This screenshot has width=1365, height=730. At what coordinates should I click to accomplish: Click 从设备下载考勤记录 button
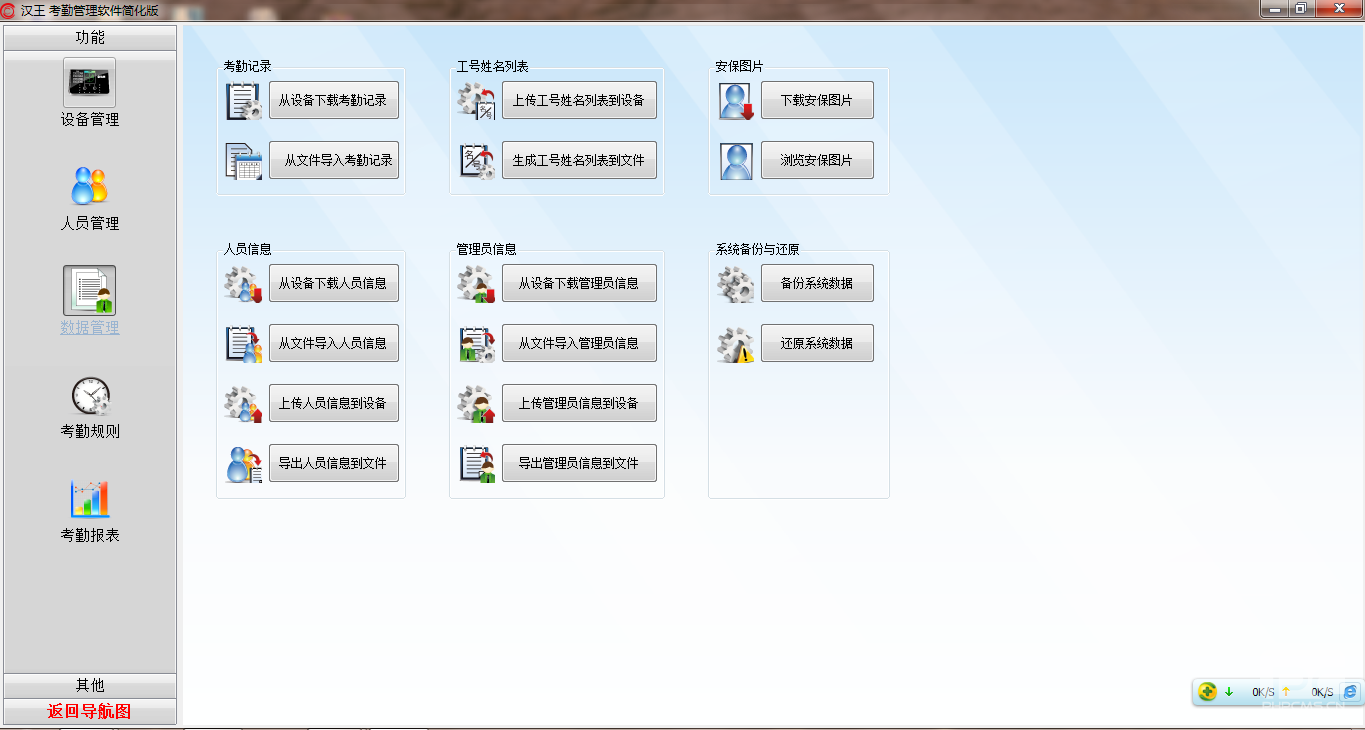point(334,100)
